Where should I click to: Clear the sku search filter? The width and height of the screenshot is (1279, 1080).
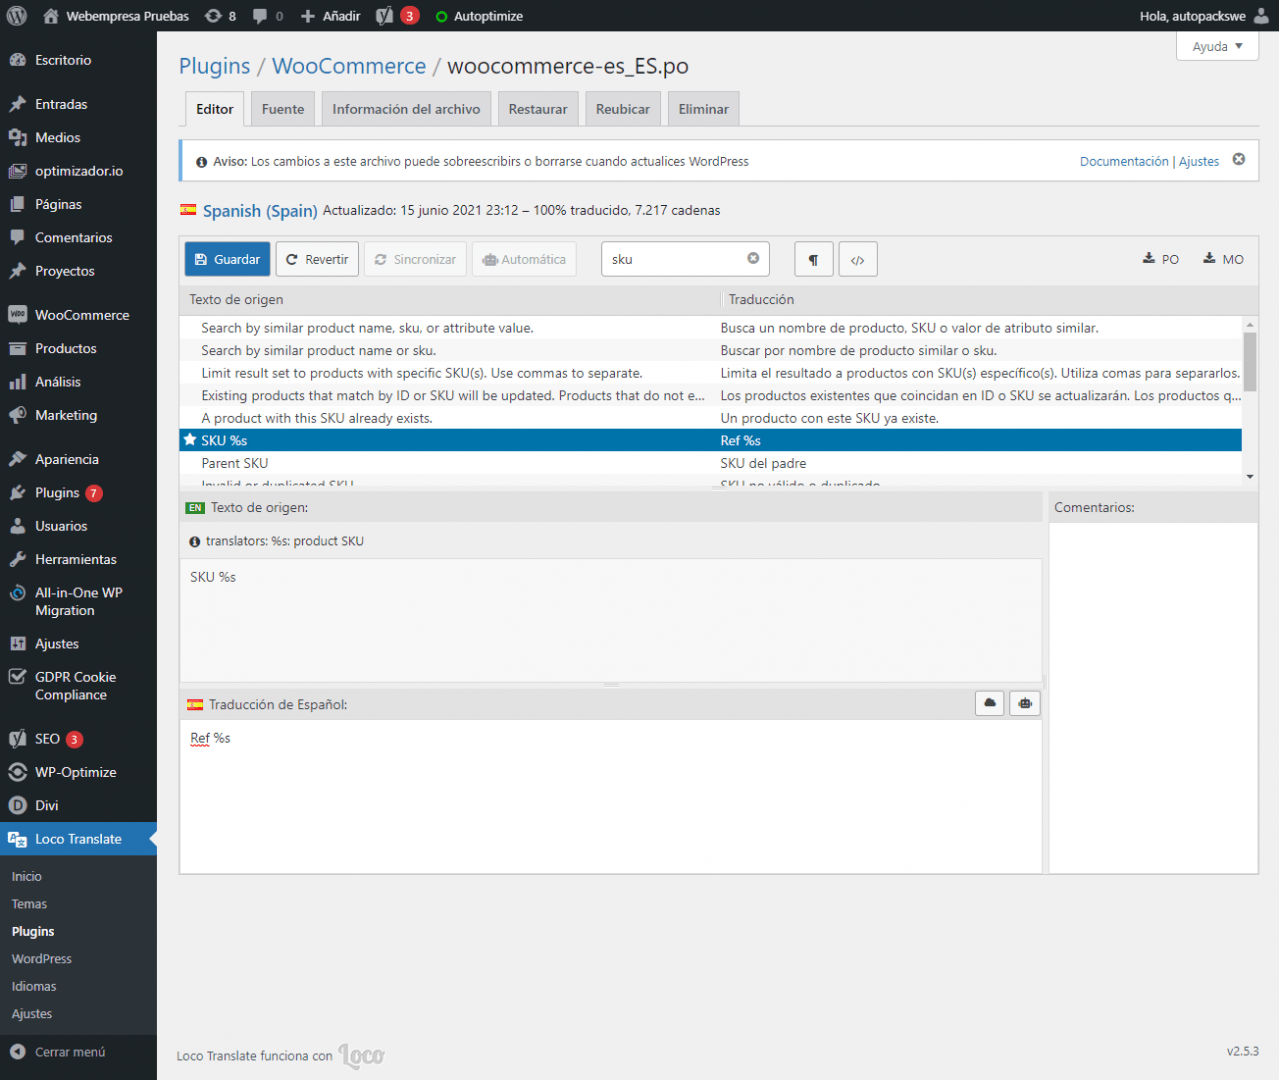click(x=753, y=258)
